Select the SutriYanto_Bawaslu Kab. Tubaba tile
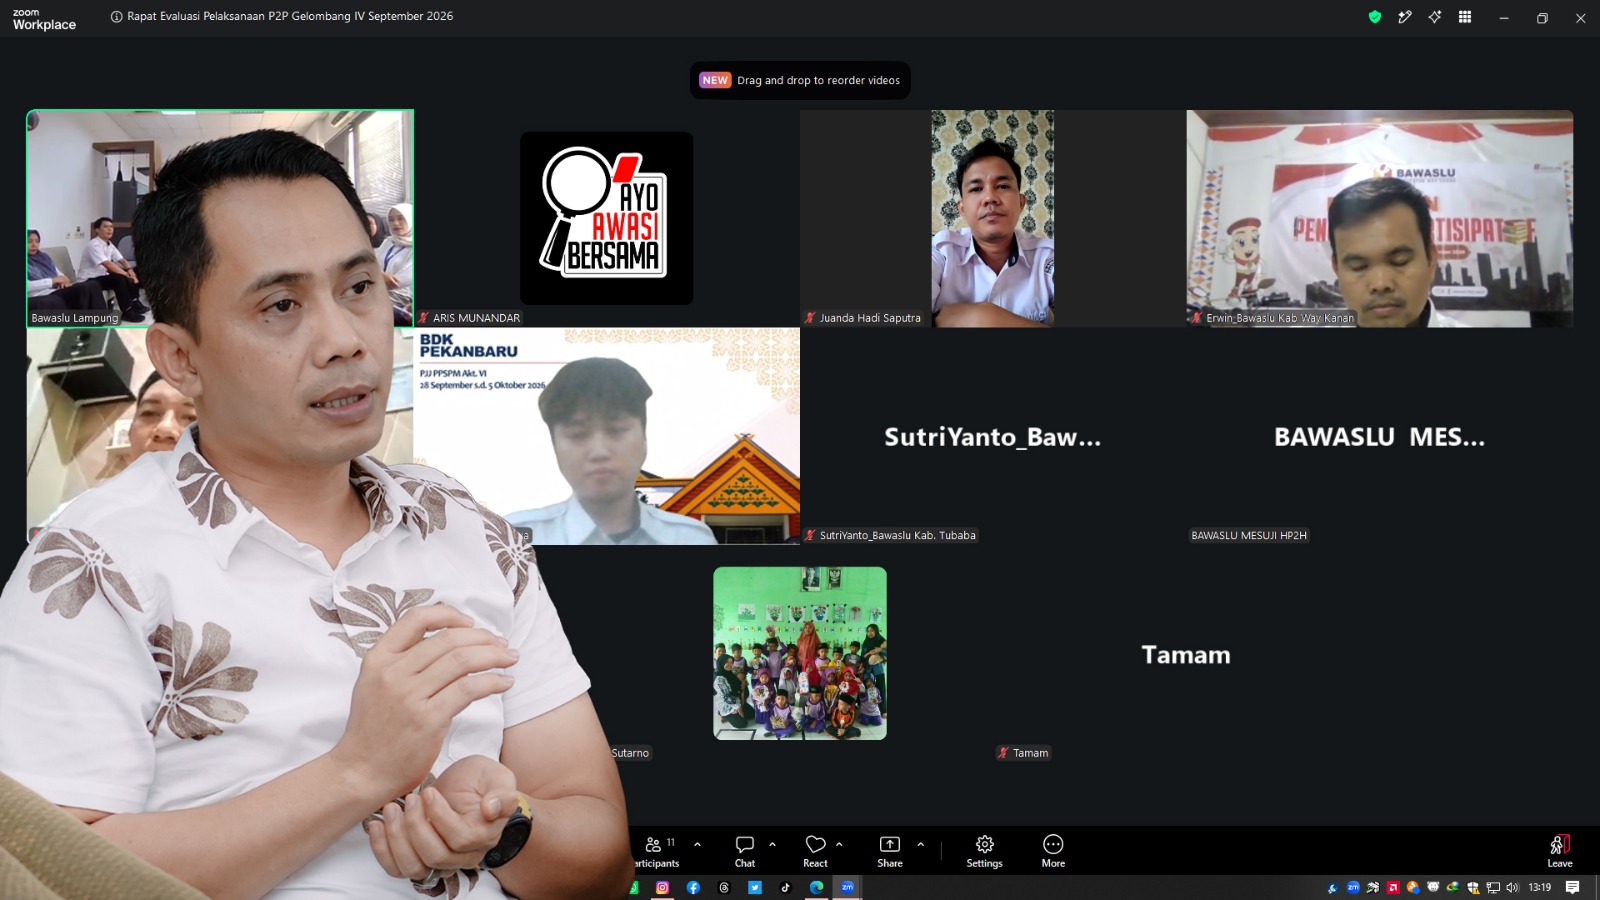Viewport: 1600px width, 900px height. pos(993,436)
